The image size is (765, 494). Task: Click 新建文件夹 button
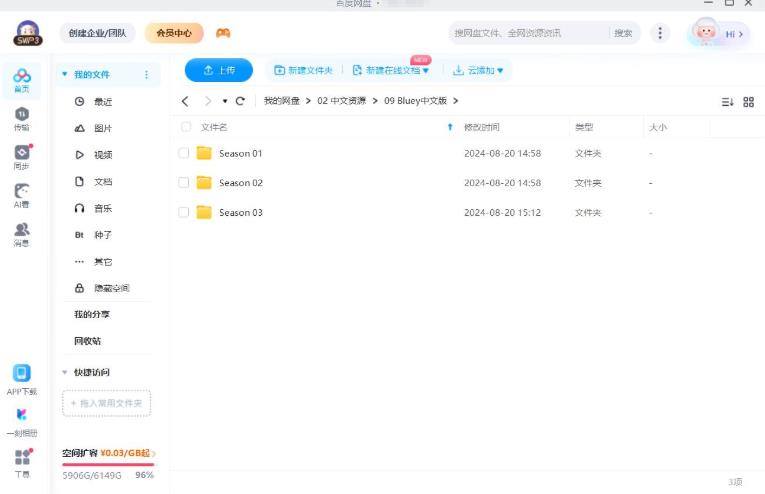pos(303,70)
